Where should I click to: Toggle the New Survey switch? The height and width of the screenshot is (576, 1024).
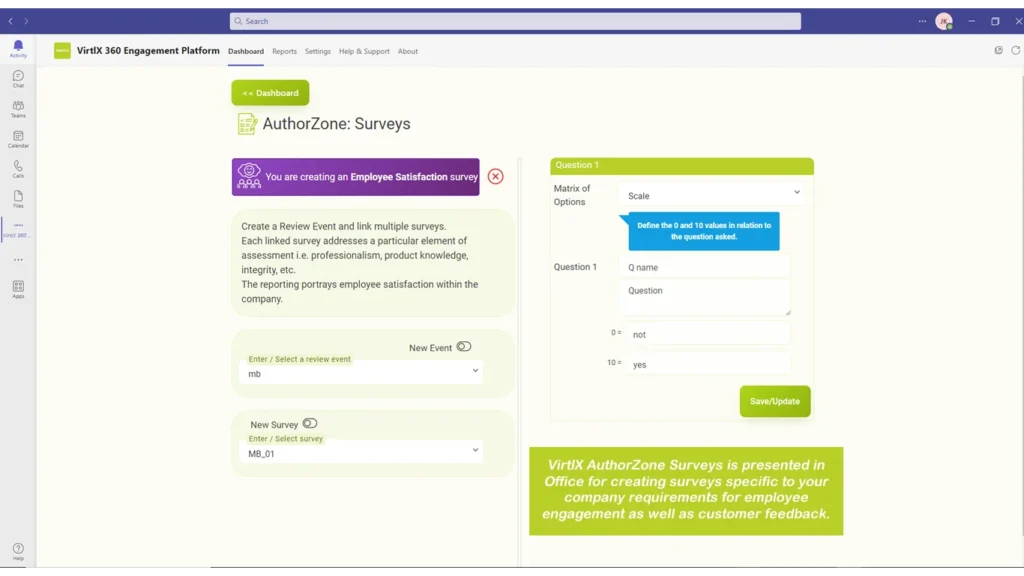tap(310, 424)
